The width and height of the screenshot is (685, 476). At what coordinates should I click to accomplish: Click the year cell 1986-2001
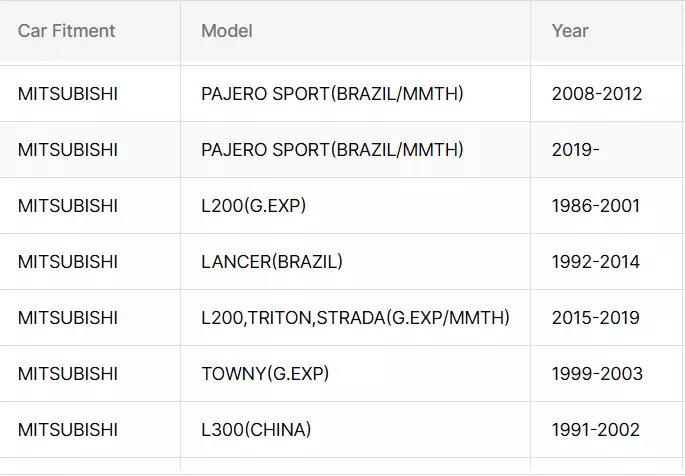[607, 206]
